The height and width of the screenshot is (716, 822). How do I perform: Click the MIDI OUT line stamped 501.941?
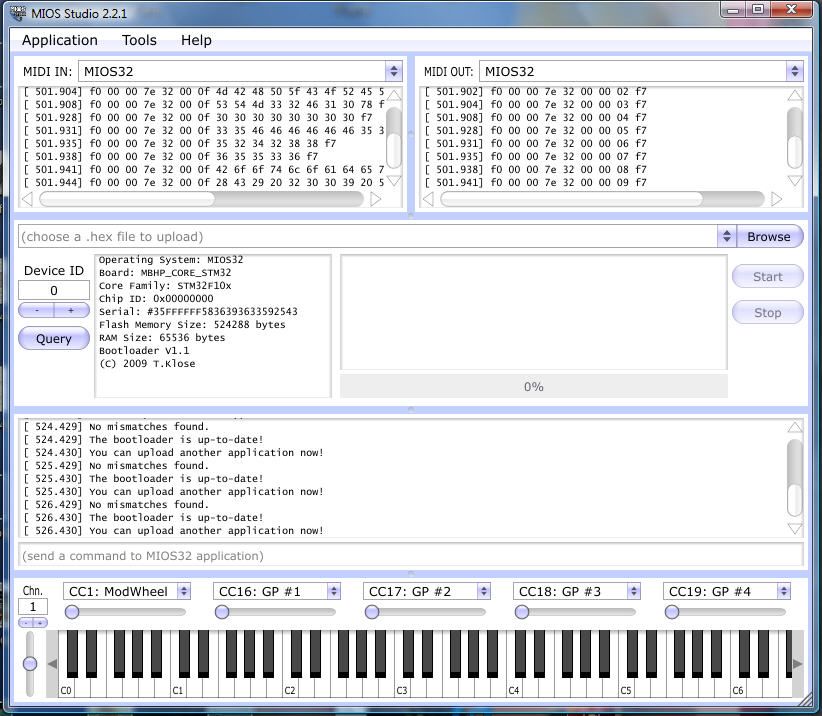click(x=536, y=182)
